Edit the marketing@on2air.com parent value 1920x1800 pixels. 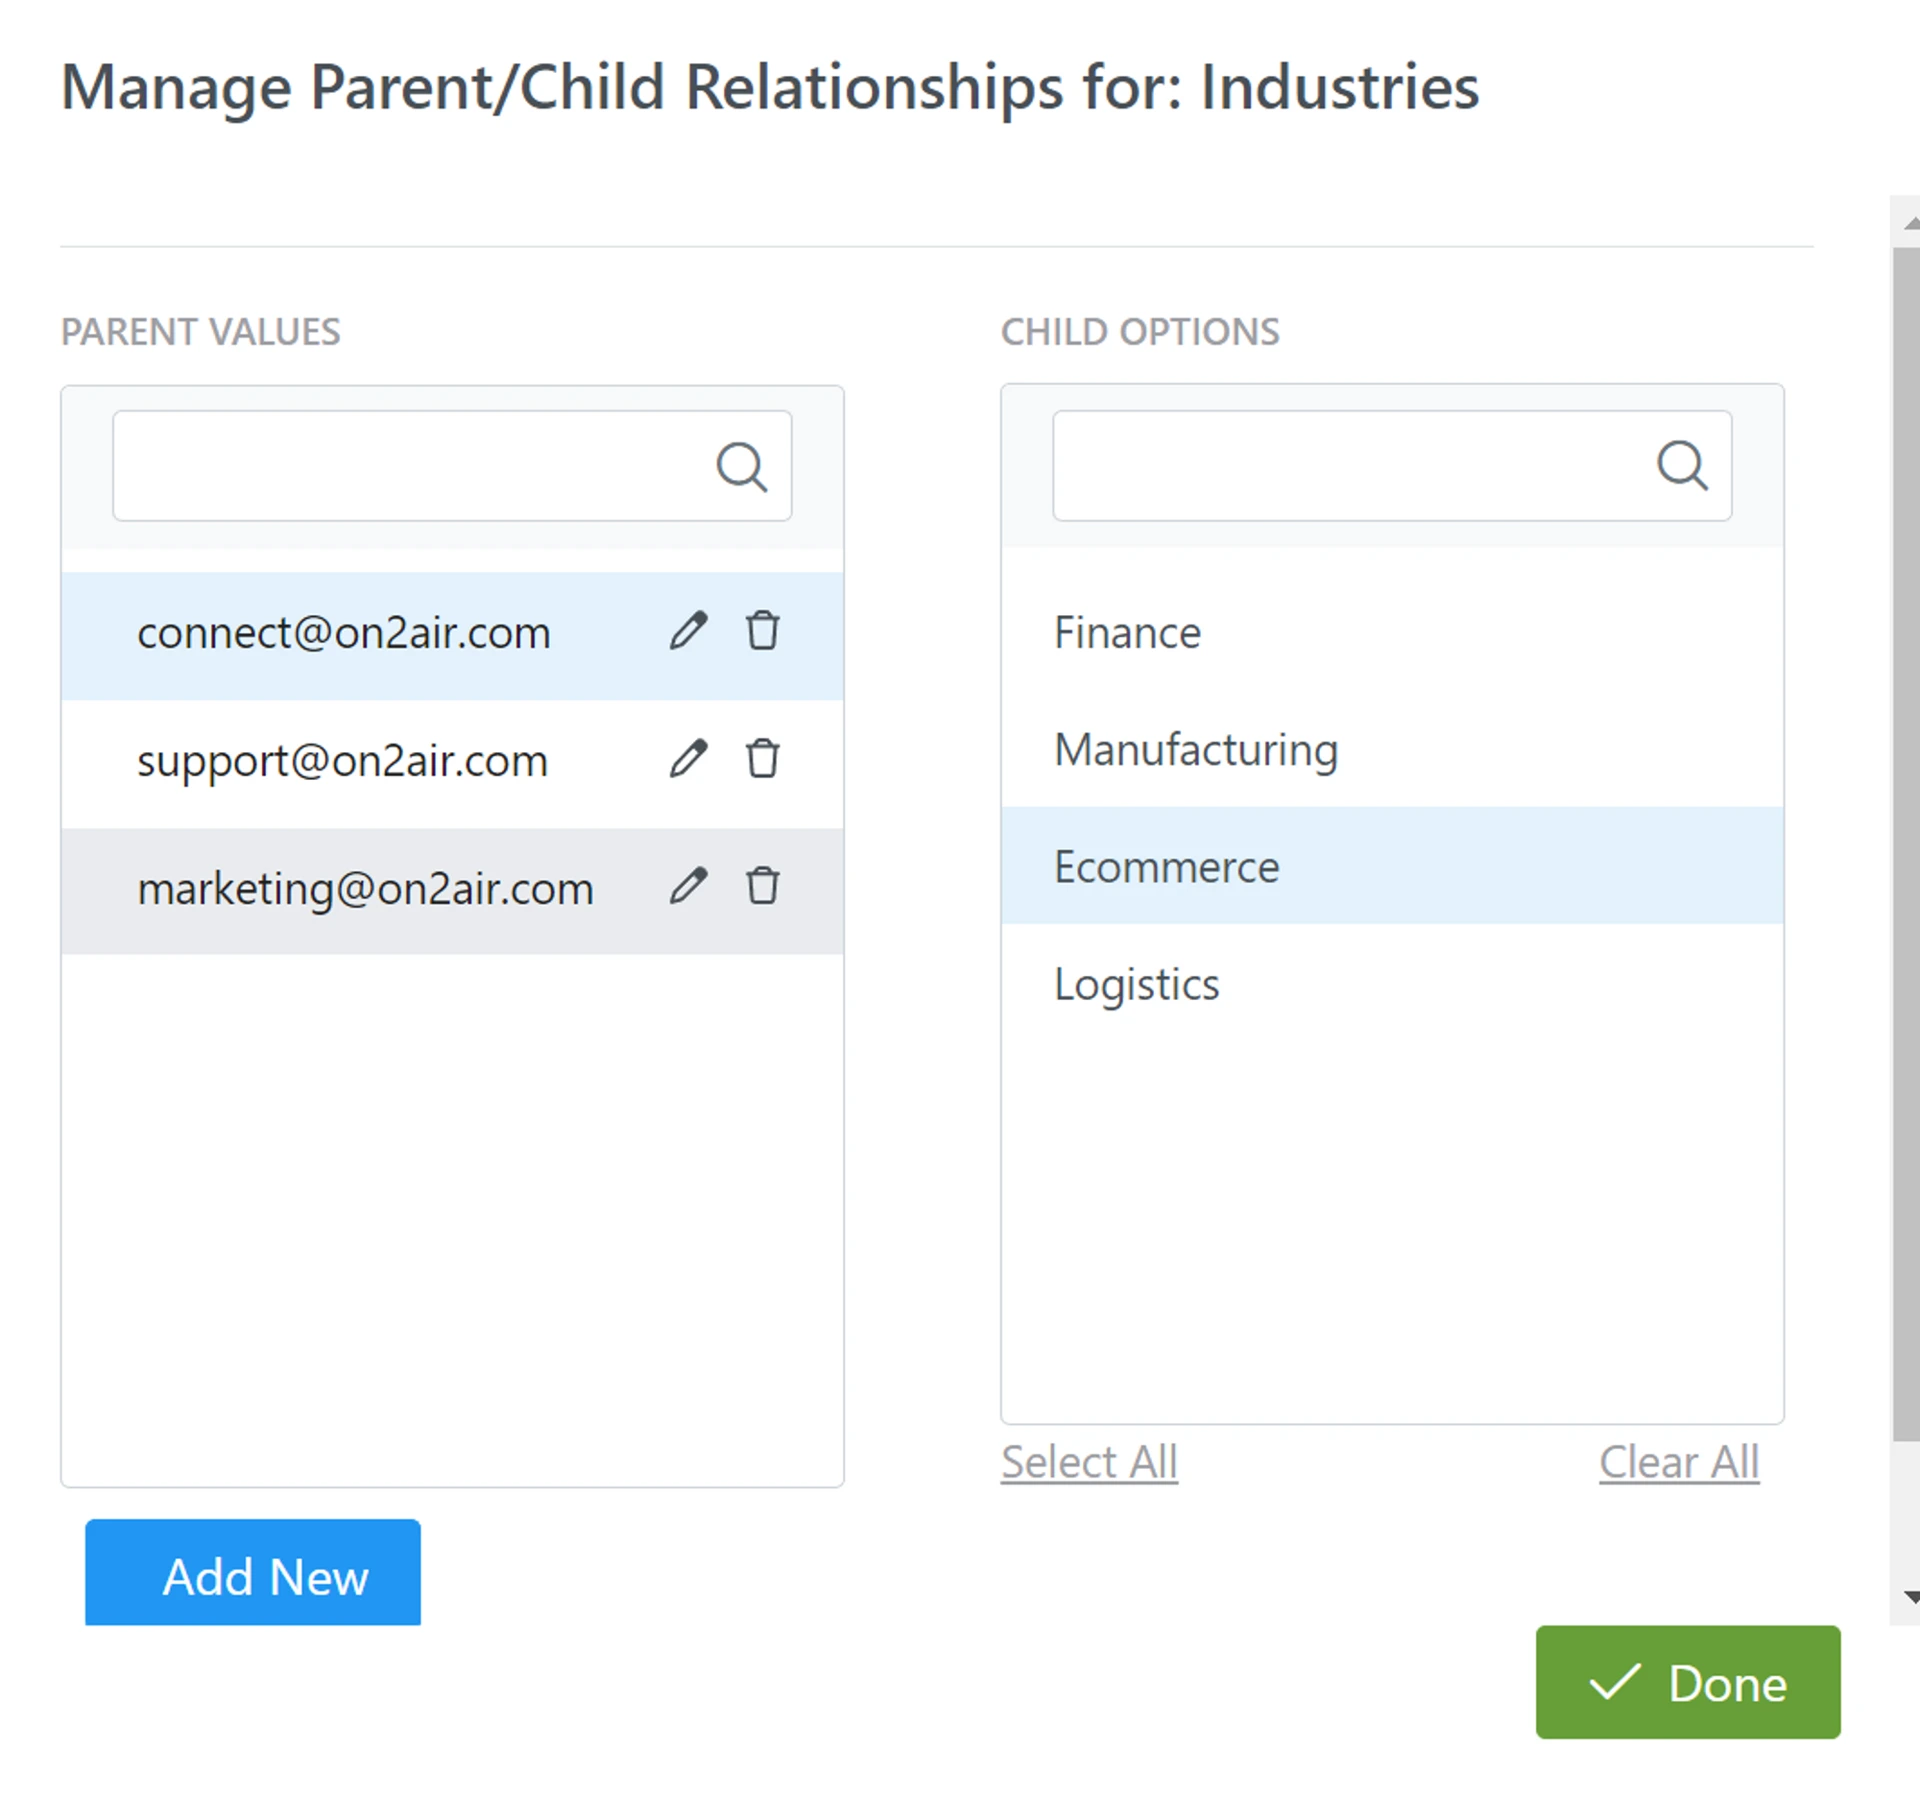(x=688, y=886)
